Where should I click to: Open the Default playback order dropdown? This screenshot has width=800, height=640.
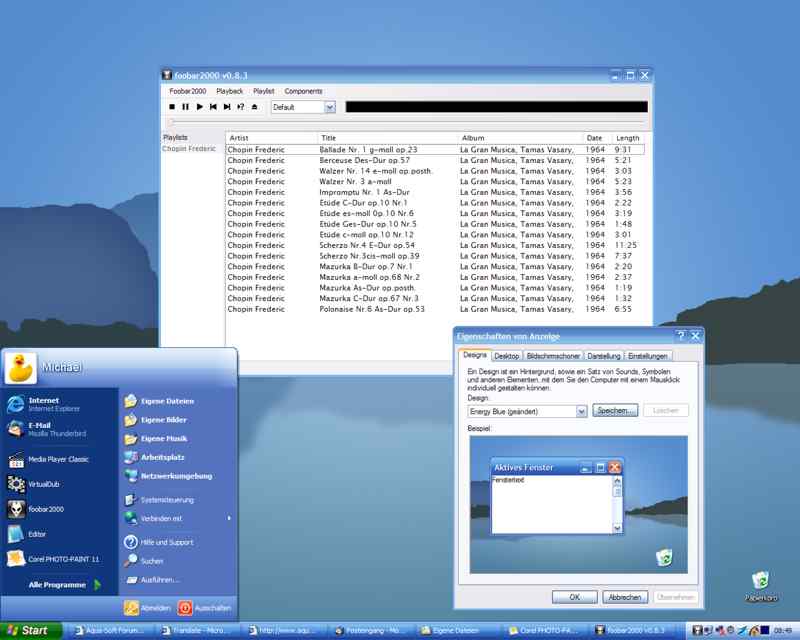point(330,107)
